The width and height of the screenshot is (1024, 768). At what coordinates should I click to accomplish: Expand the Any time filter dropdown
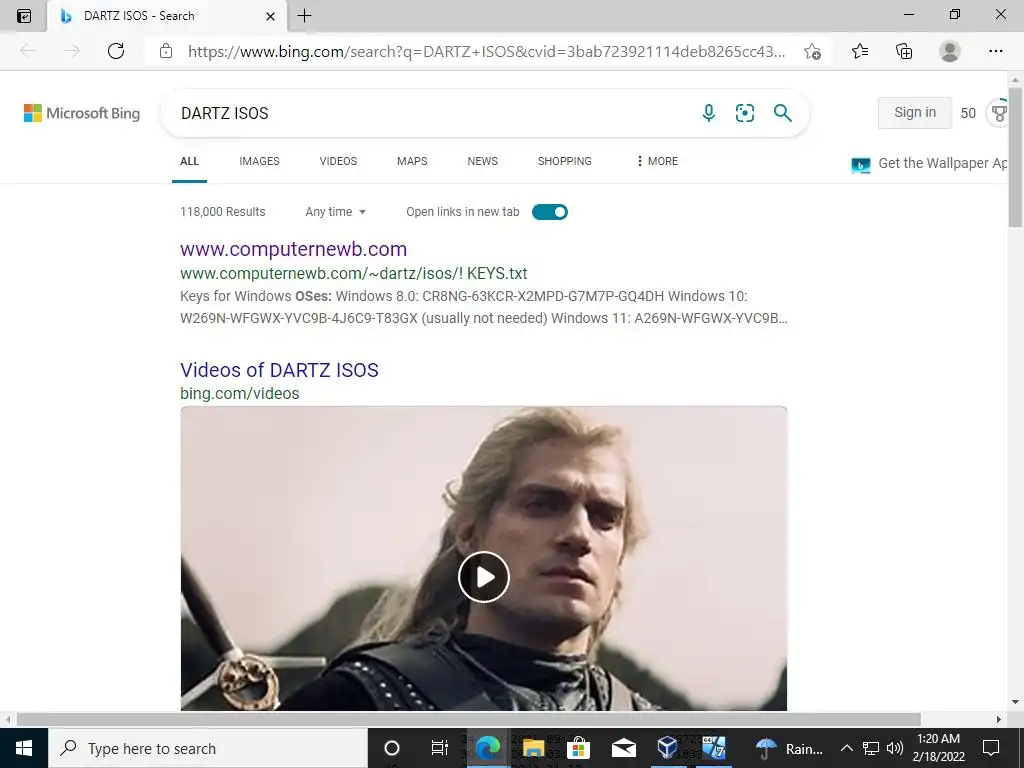point(336,212)
